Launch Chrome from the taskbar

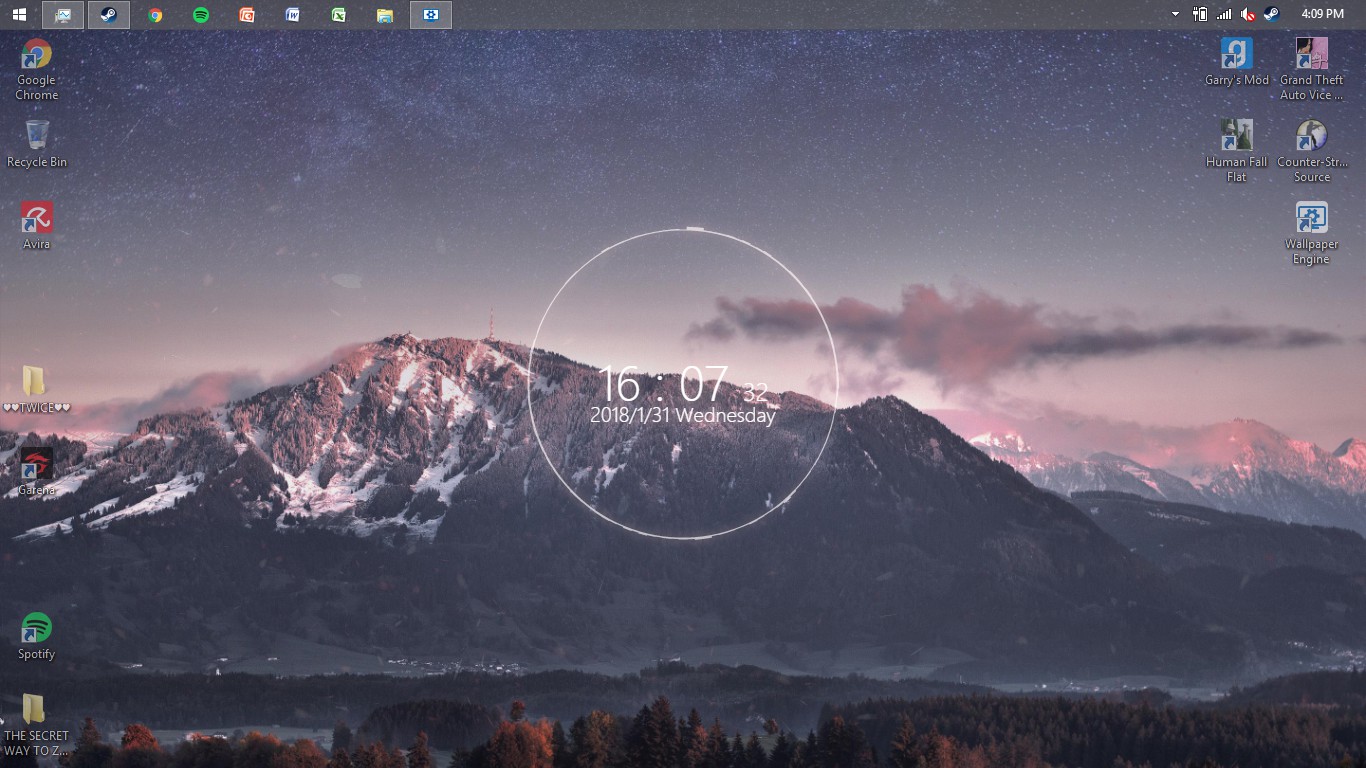[155, 14]
